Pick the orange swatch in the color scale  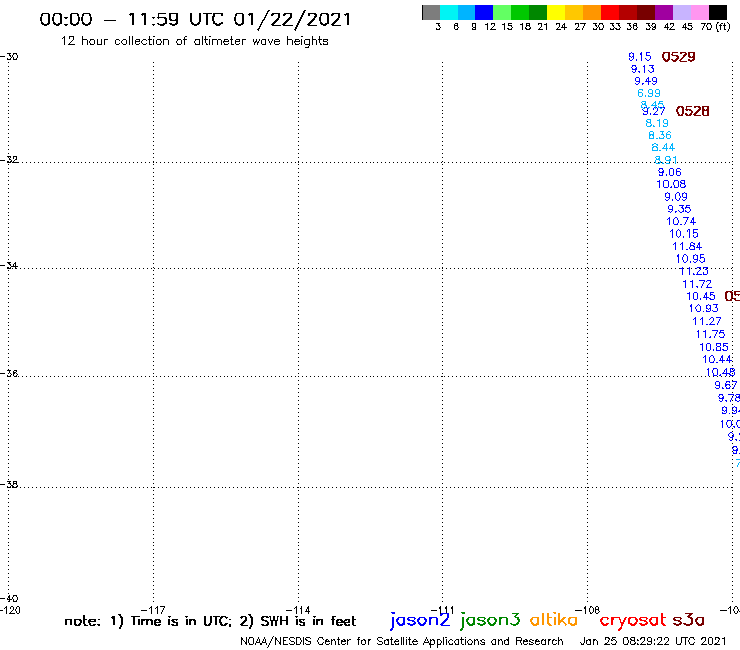[592, 12]
